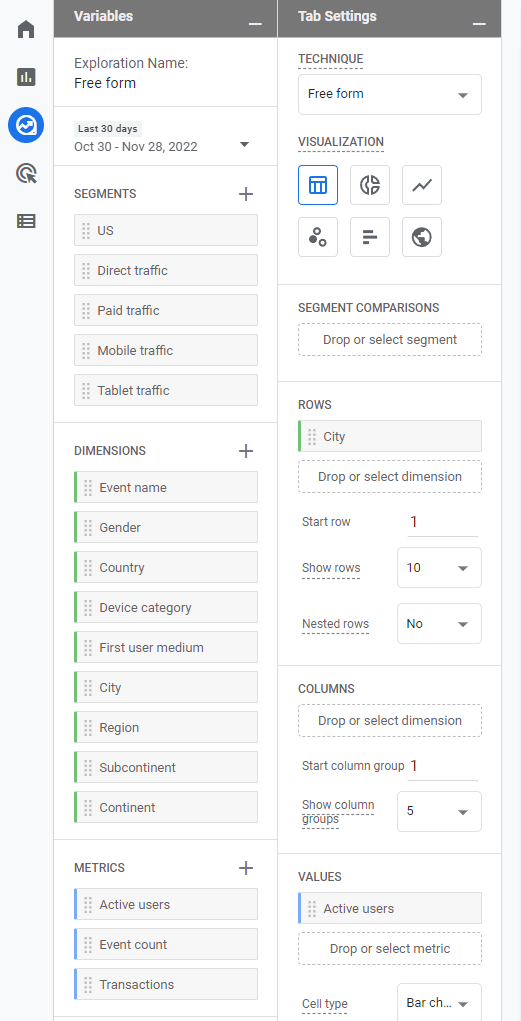Click the Start row input field
Screen dimensions: 521x1021
click(x=443, y=522)
